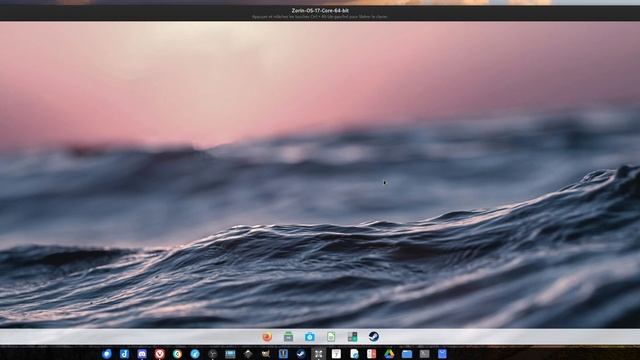The width and height of the screenshot is (640, 360).
Task: Open the green document app in the Zorin taskbar
Action: pos(331,337)
